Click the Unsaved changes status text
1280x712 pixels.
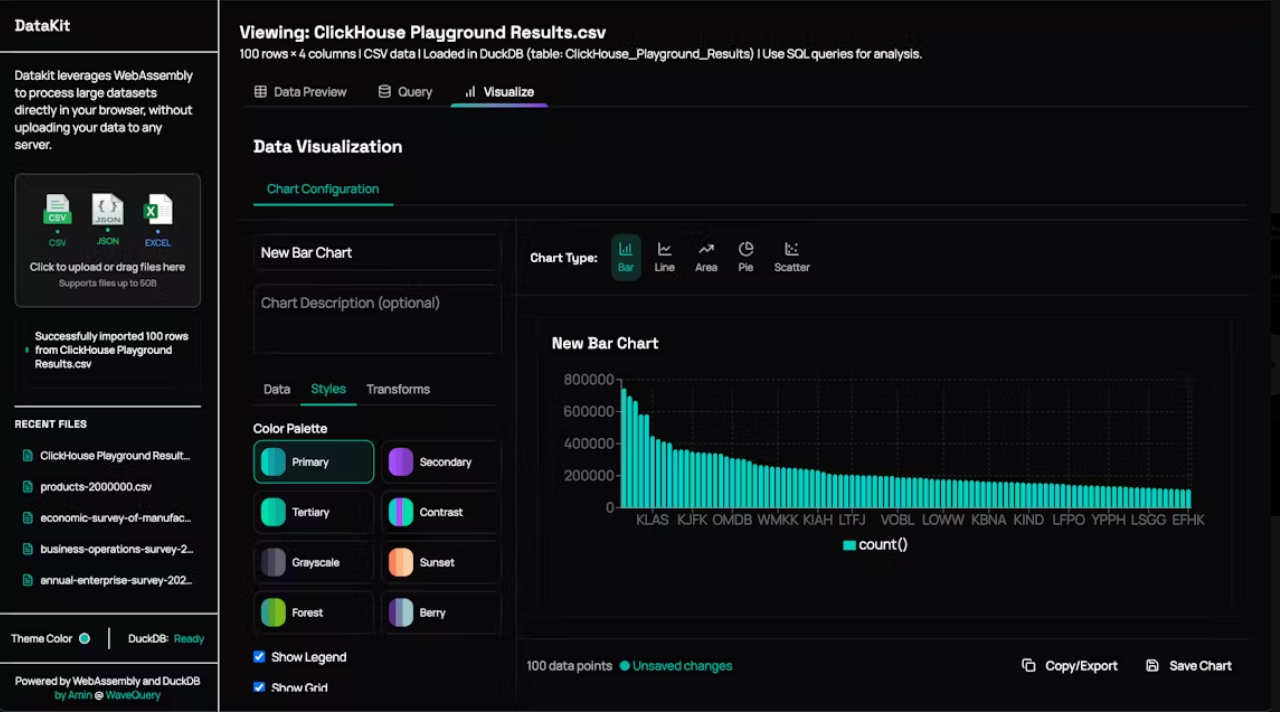point(682,666)
